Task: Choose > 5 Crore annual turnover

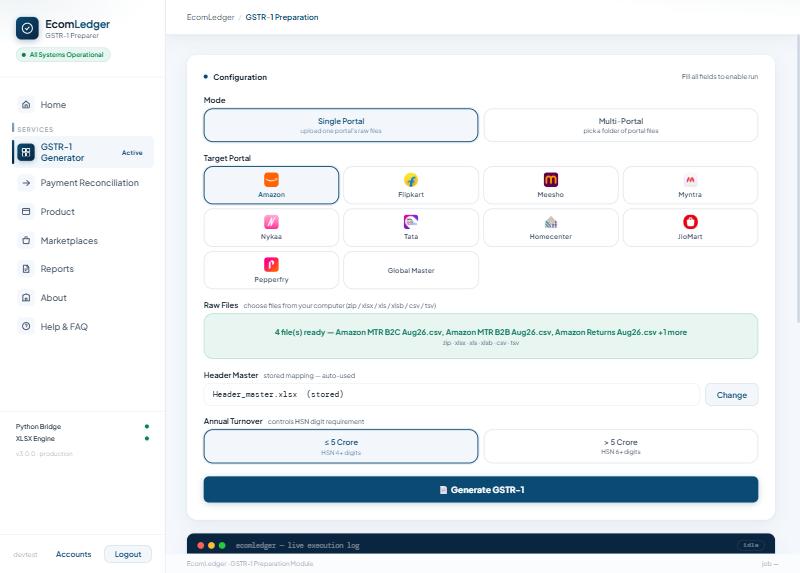Action: tap(620, 446)
